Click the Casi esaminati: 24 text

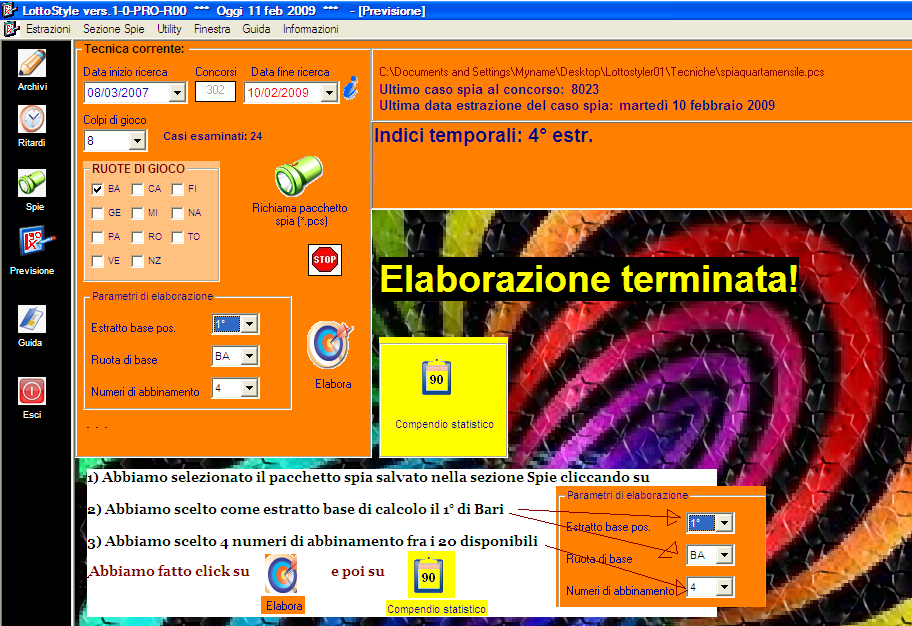(212, 136)
